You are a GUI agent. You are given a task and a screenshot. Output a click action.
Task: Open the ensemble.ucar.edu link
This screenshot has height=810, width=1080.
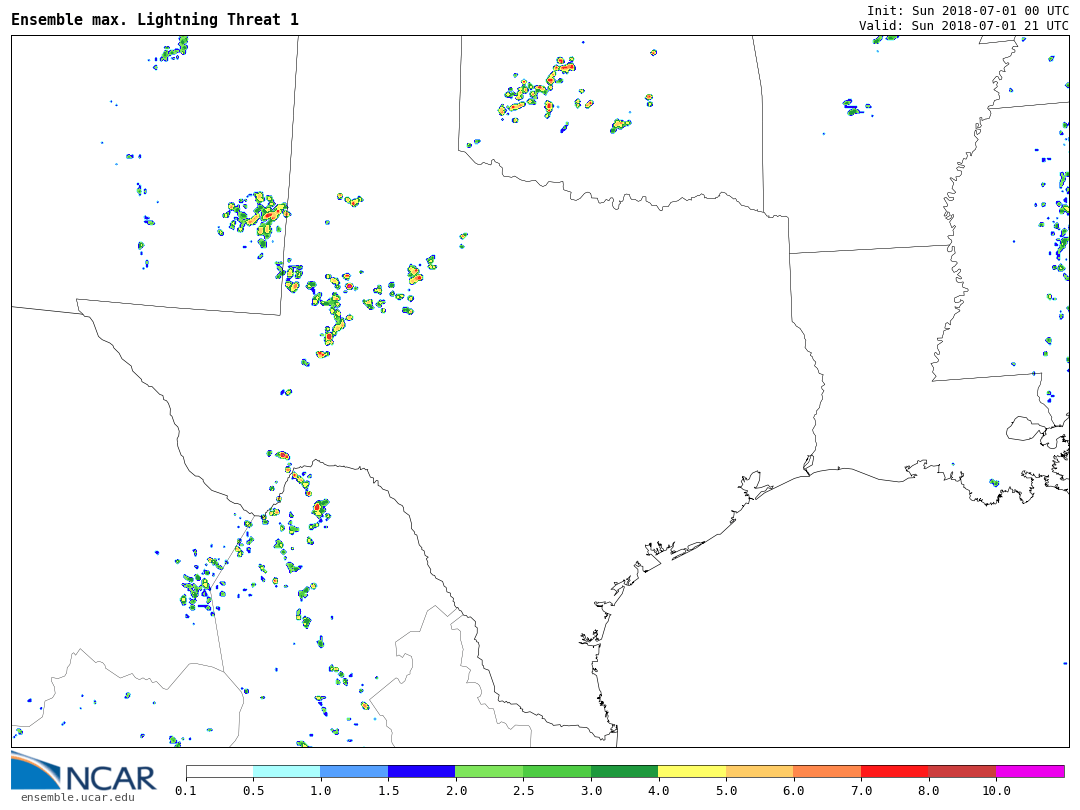click(77, 797)
